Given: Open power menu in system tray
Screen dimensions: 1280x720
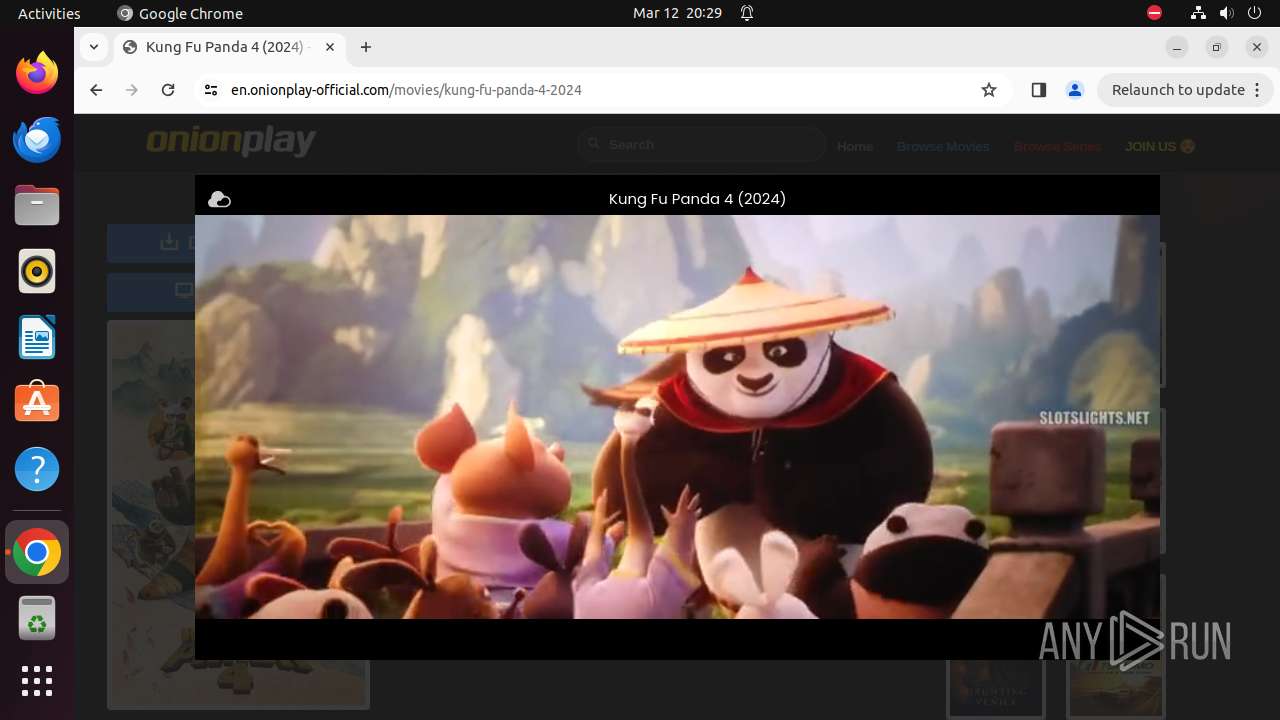Looking at the screenshot, I should point(1254,13).
